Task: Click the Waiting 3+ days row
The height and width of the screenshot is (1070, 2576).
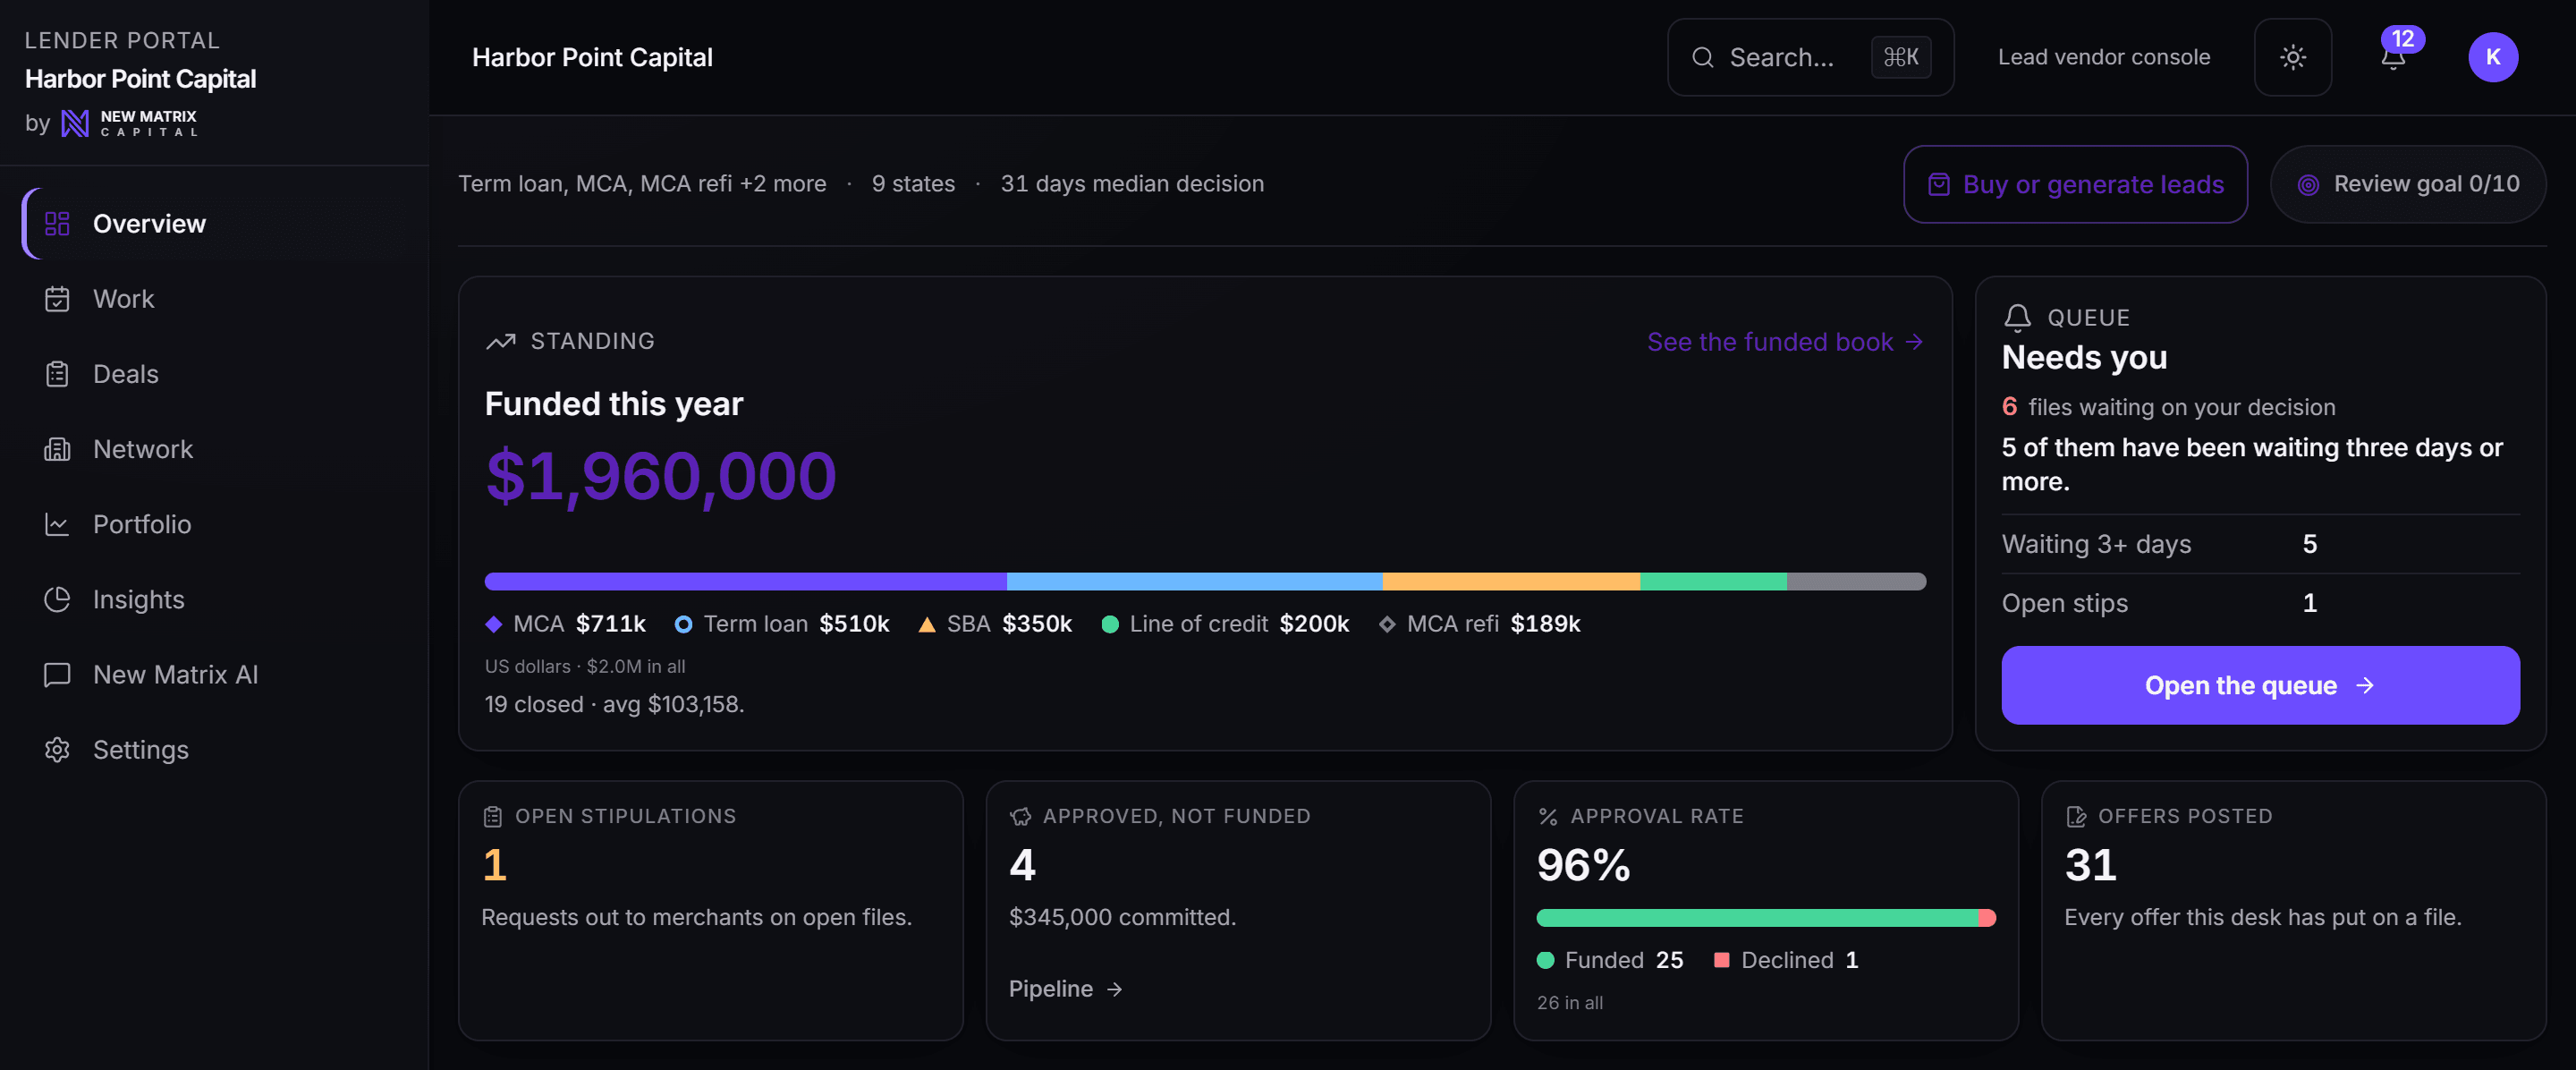Action: tap(2259, 544)
